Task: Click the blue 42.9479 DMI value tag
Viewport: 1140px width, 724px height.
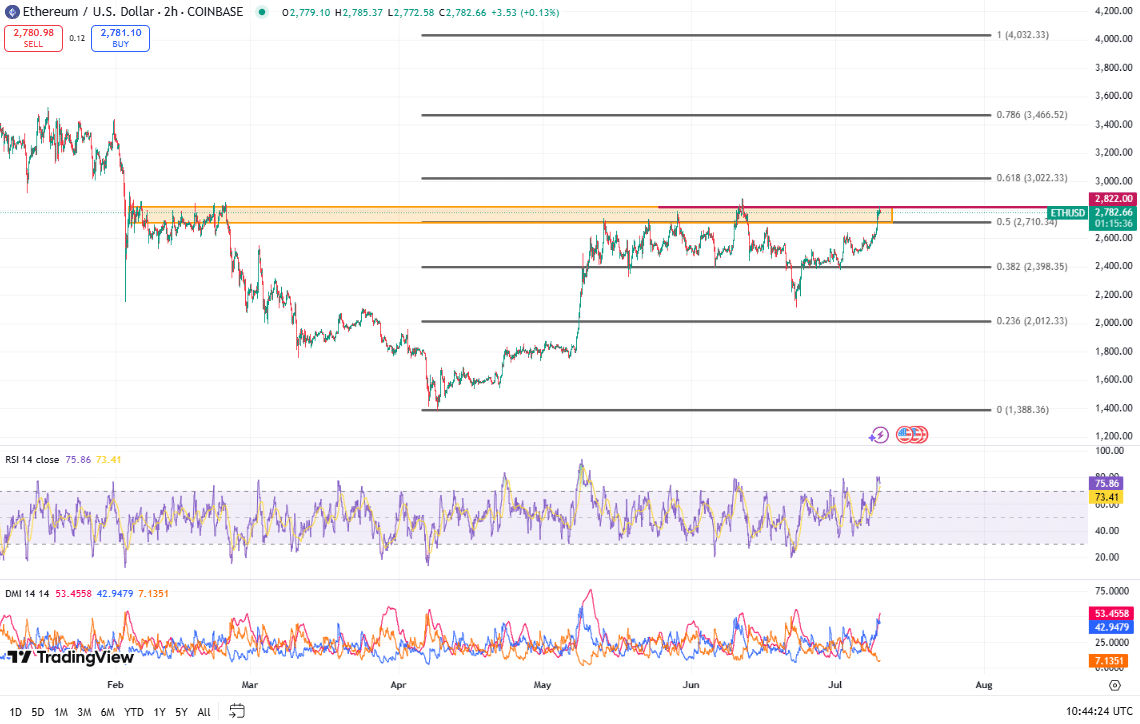Action: tap(1111, 627)
